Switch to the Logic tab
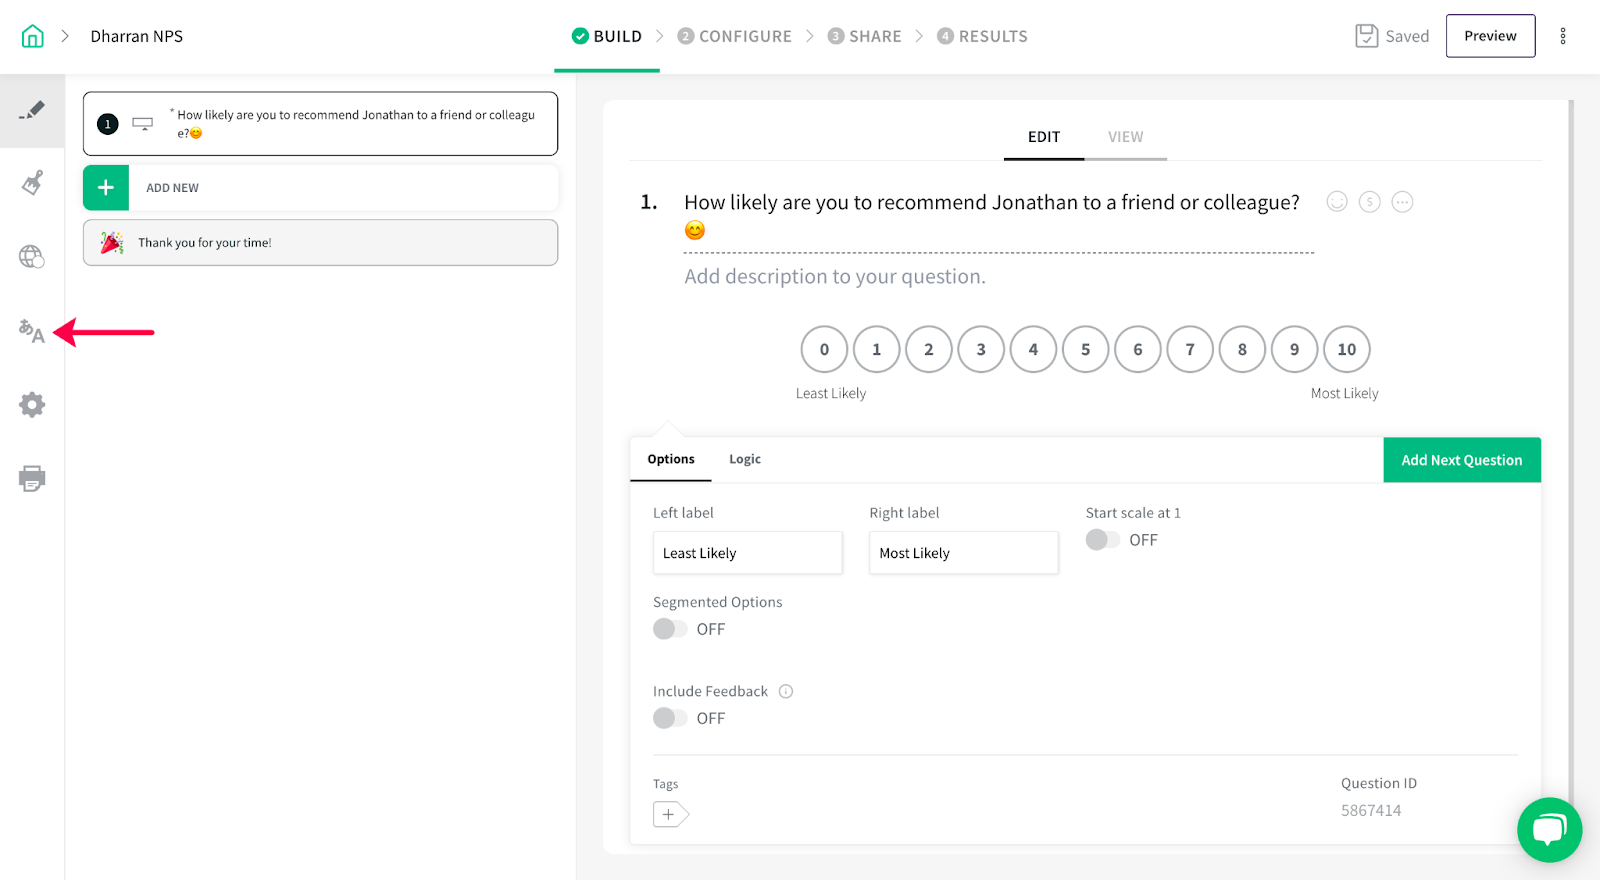1600x880 pixels. click(x=745, y=459)
